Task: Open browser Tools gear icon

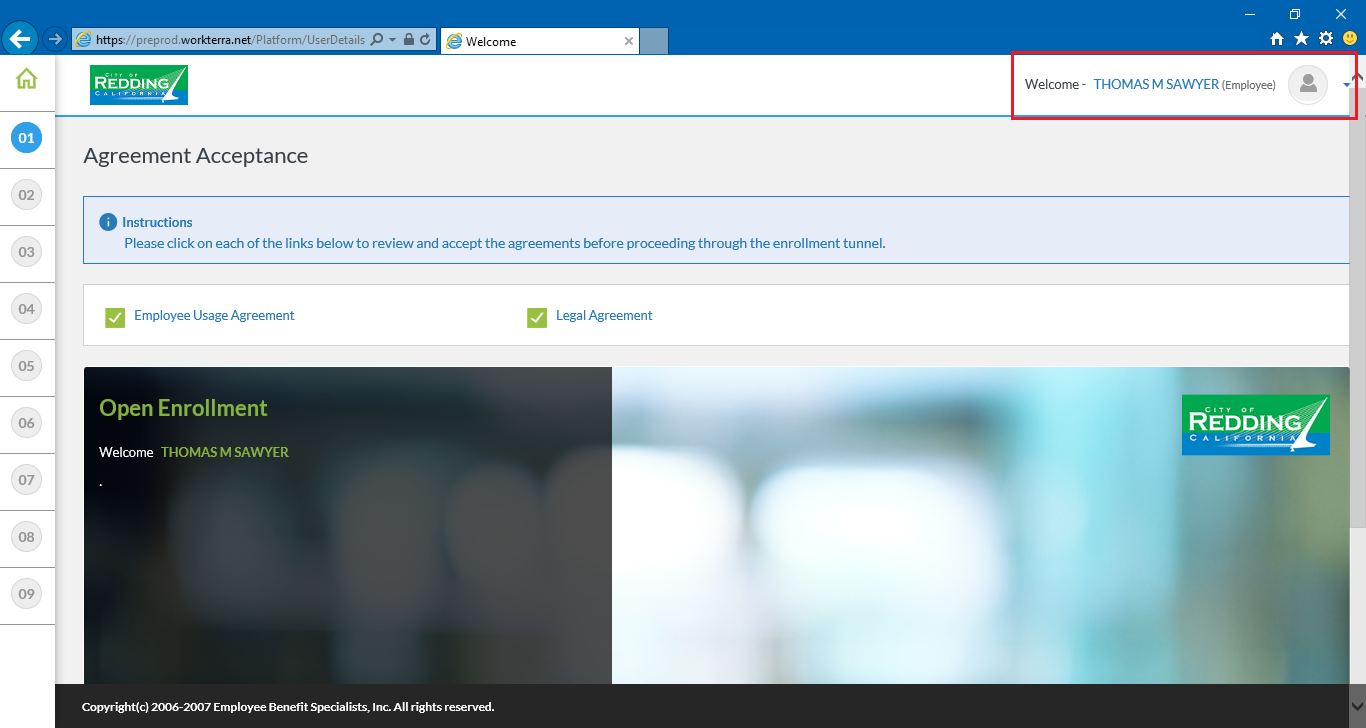Action: (1326, 38)
